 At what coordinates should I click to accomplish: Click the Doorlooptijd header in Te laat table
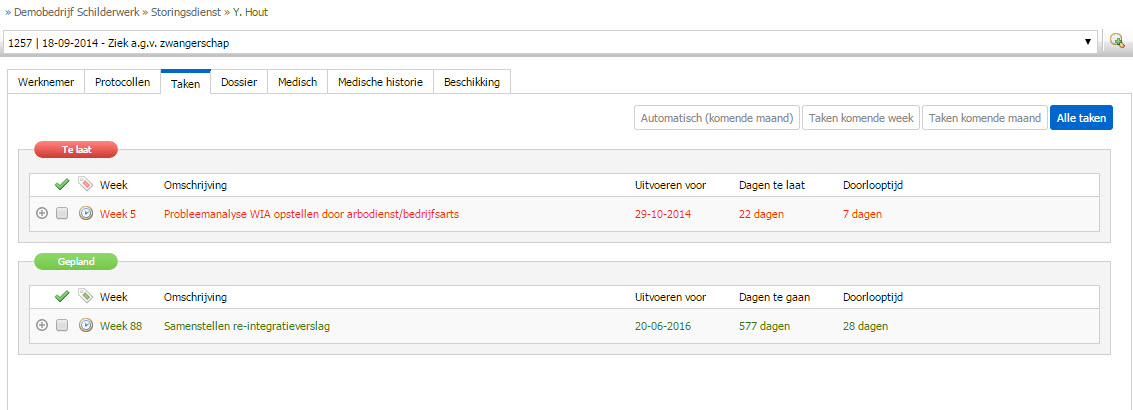click(x=873, y=185)
